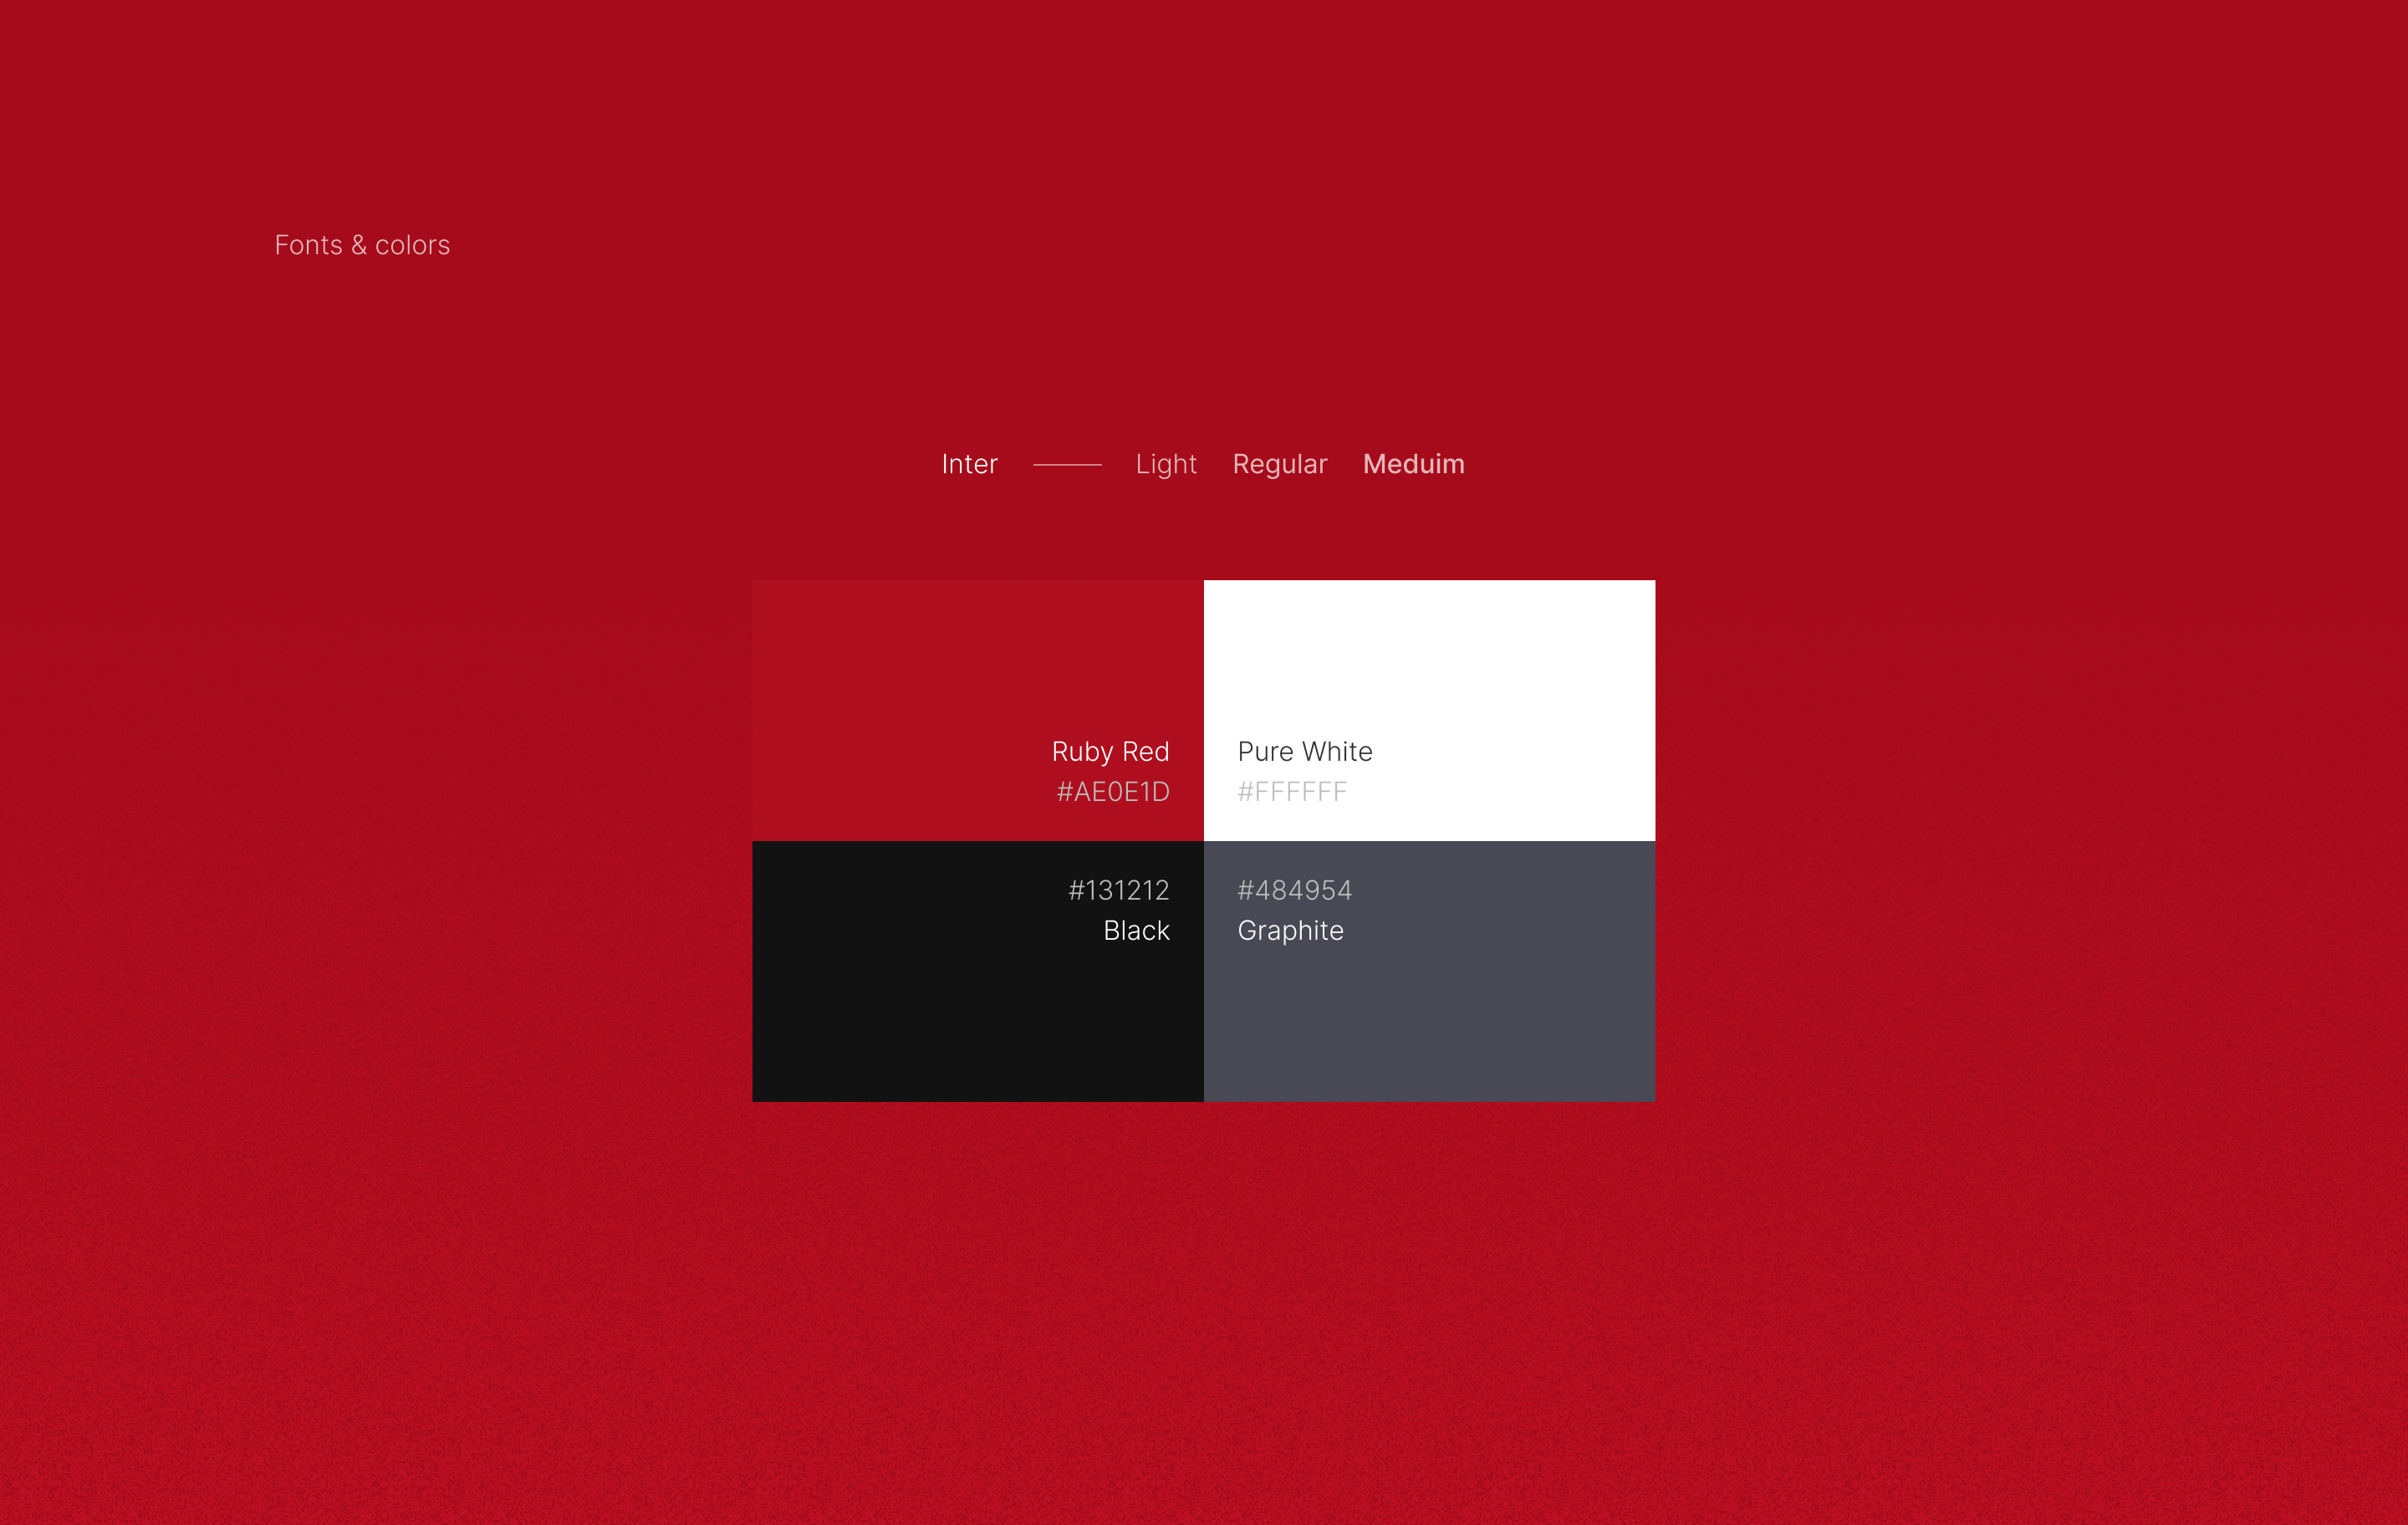Click the Fonts & colors heading

click(x=362, y=245)
